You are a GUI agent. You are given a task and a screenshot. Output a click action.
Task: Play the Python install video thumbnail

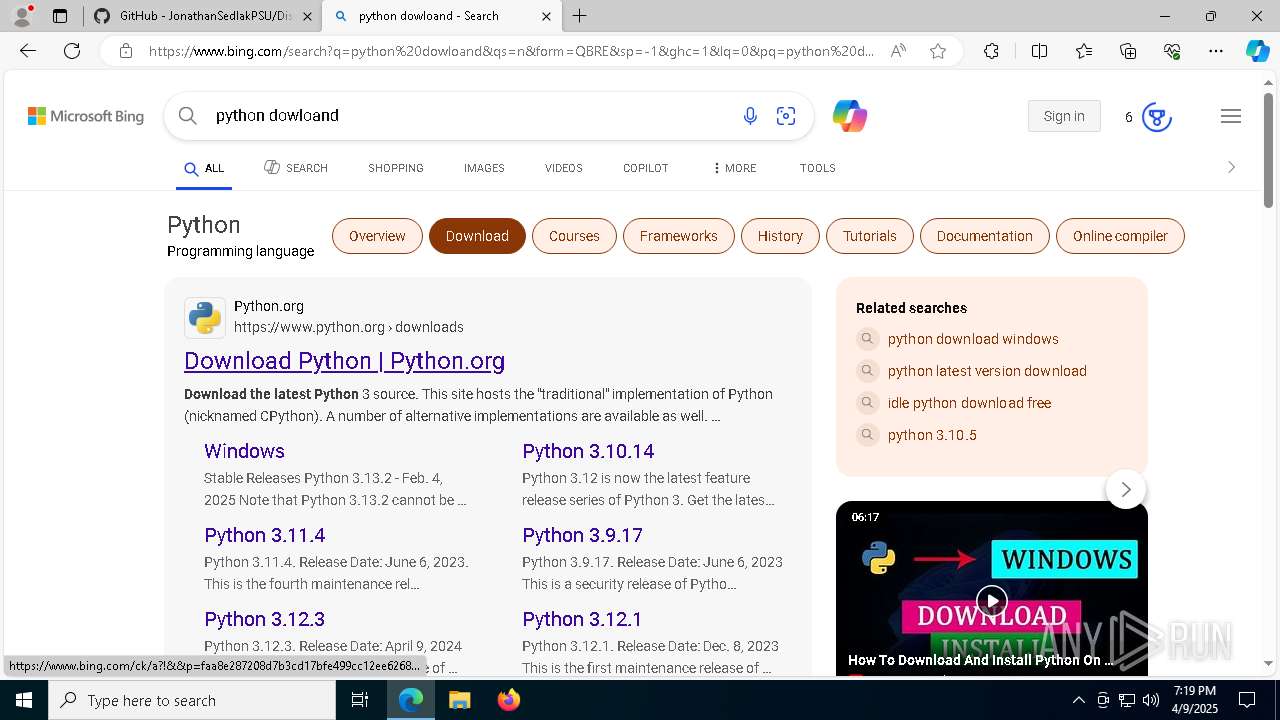coord(992,600)
